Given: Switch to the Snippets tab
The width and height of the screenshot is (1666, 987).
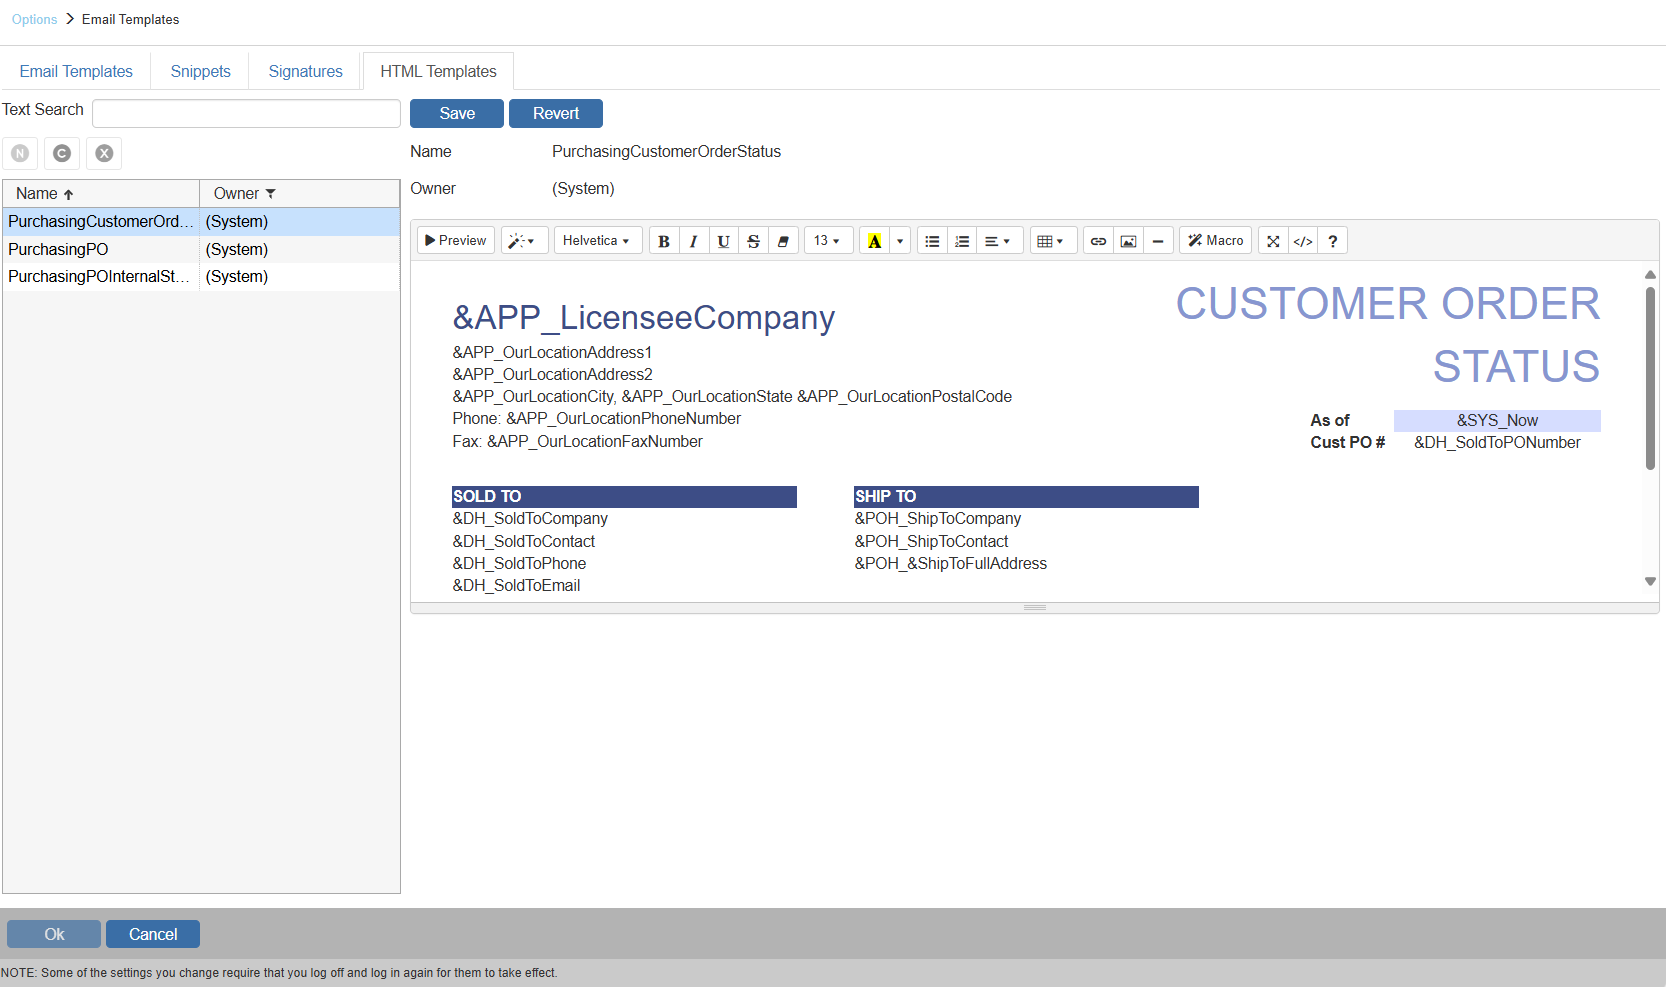Looking at the screenshot, I should point(200,71).
